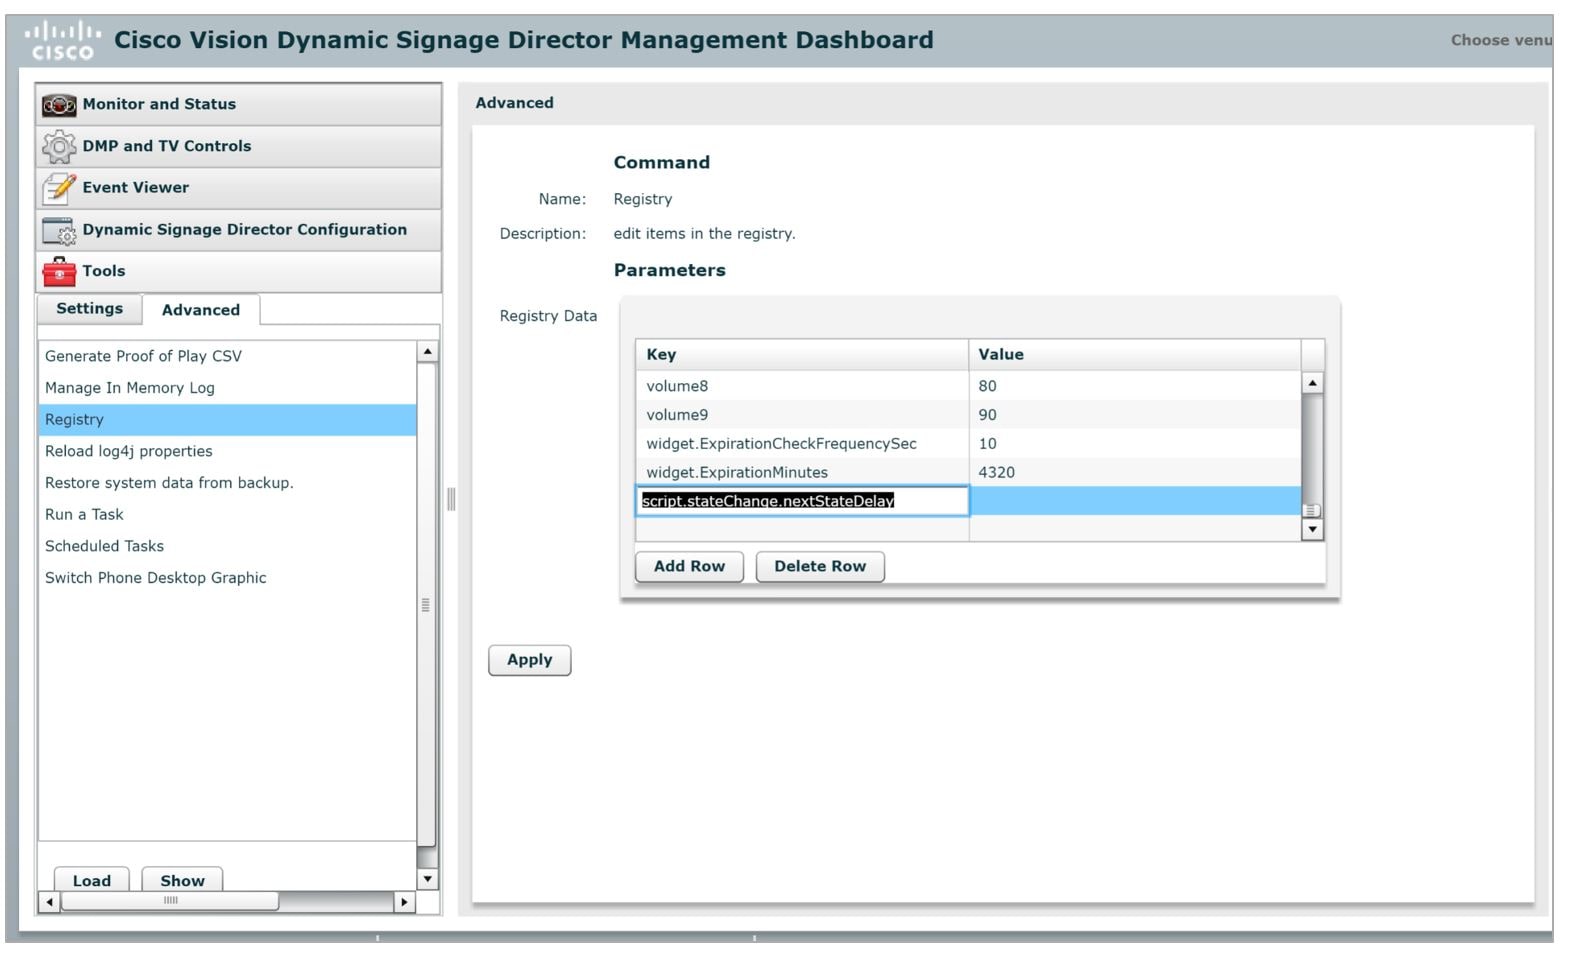Open Monitor and Status section
The height and width of the screenshot is (955, 1569).
[x=239, y=104]
